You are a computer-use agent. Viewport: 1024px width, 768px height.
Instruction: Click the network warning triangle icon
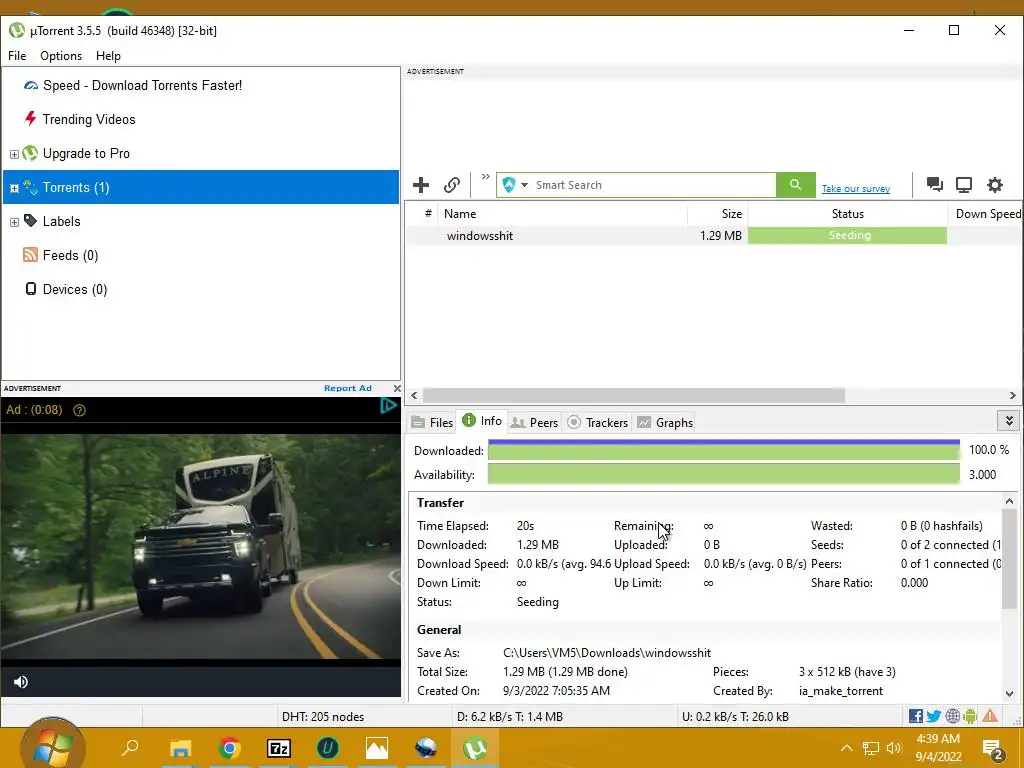pos(990,716)
